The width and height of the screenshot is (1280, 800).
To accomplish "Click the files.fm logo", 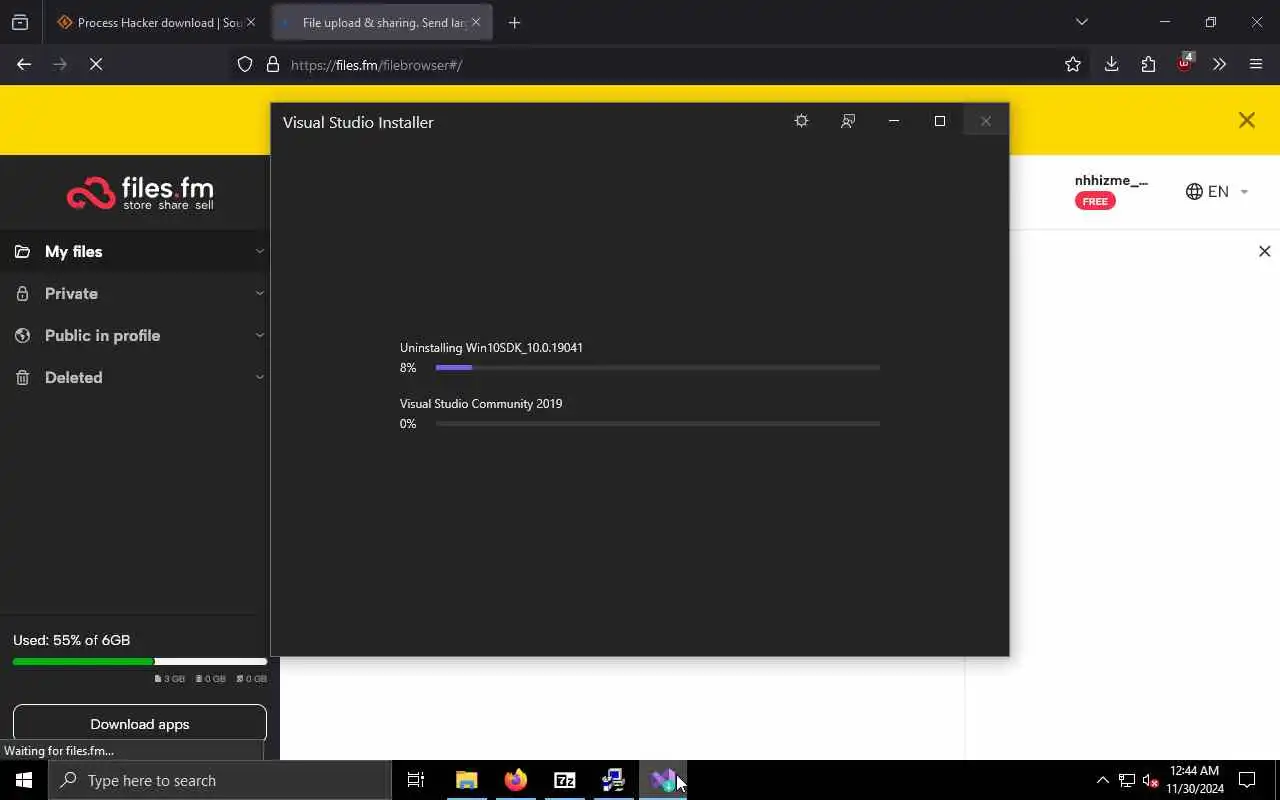I will click(140, 193).
